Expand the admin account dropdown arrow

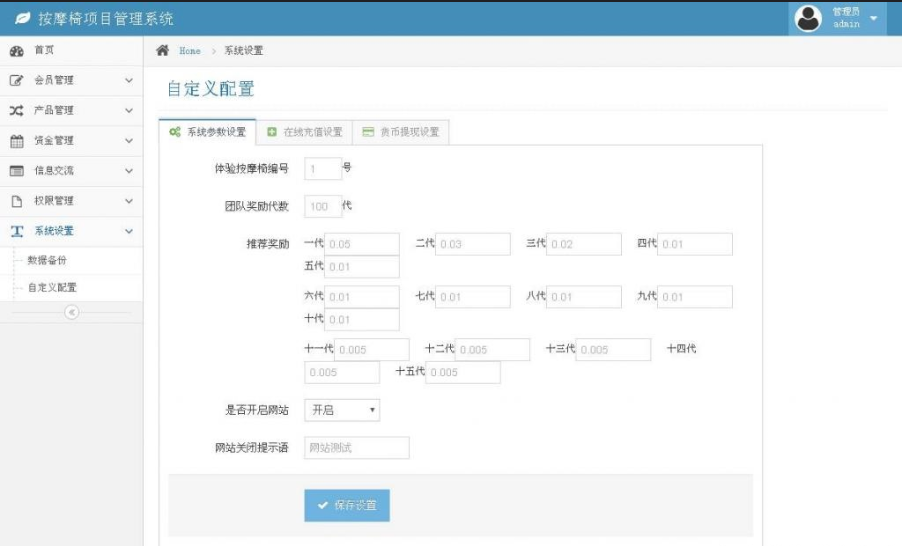[873, 19]
